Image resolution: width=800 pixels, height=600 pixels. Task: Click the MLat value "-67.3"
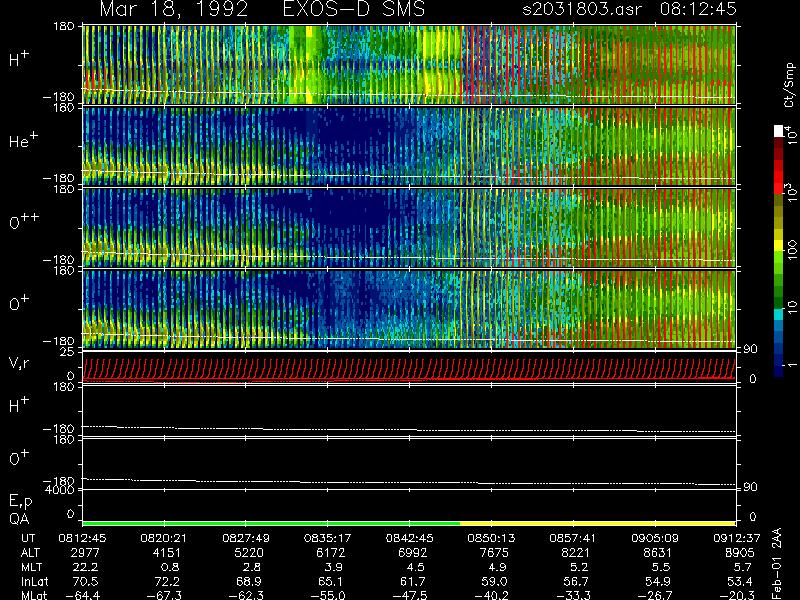pos(164,595)
